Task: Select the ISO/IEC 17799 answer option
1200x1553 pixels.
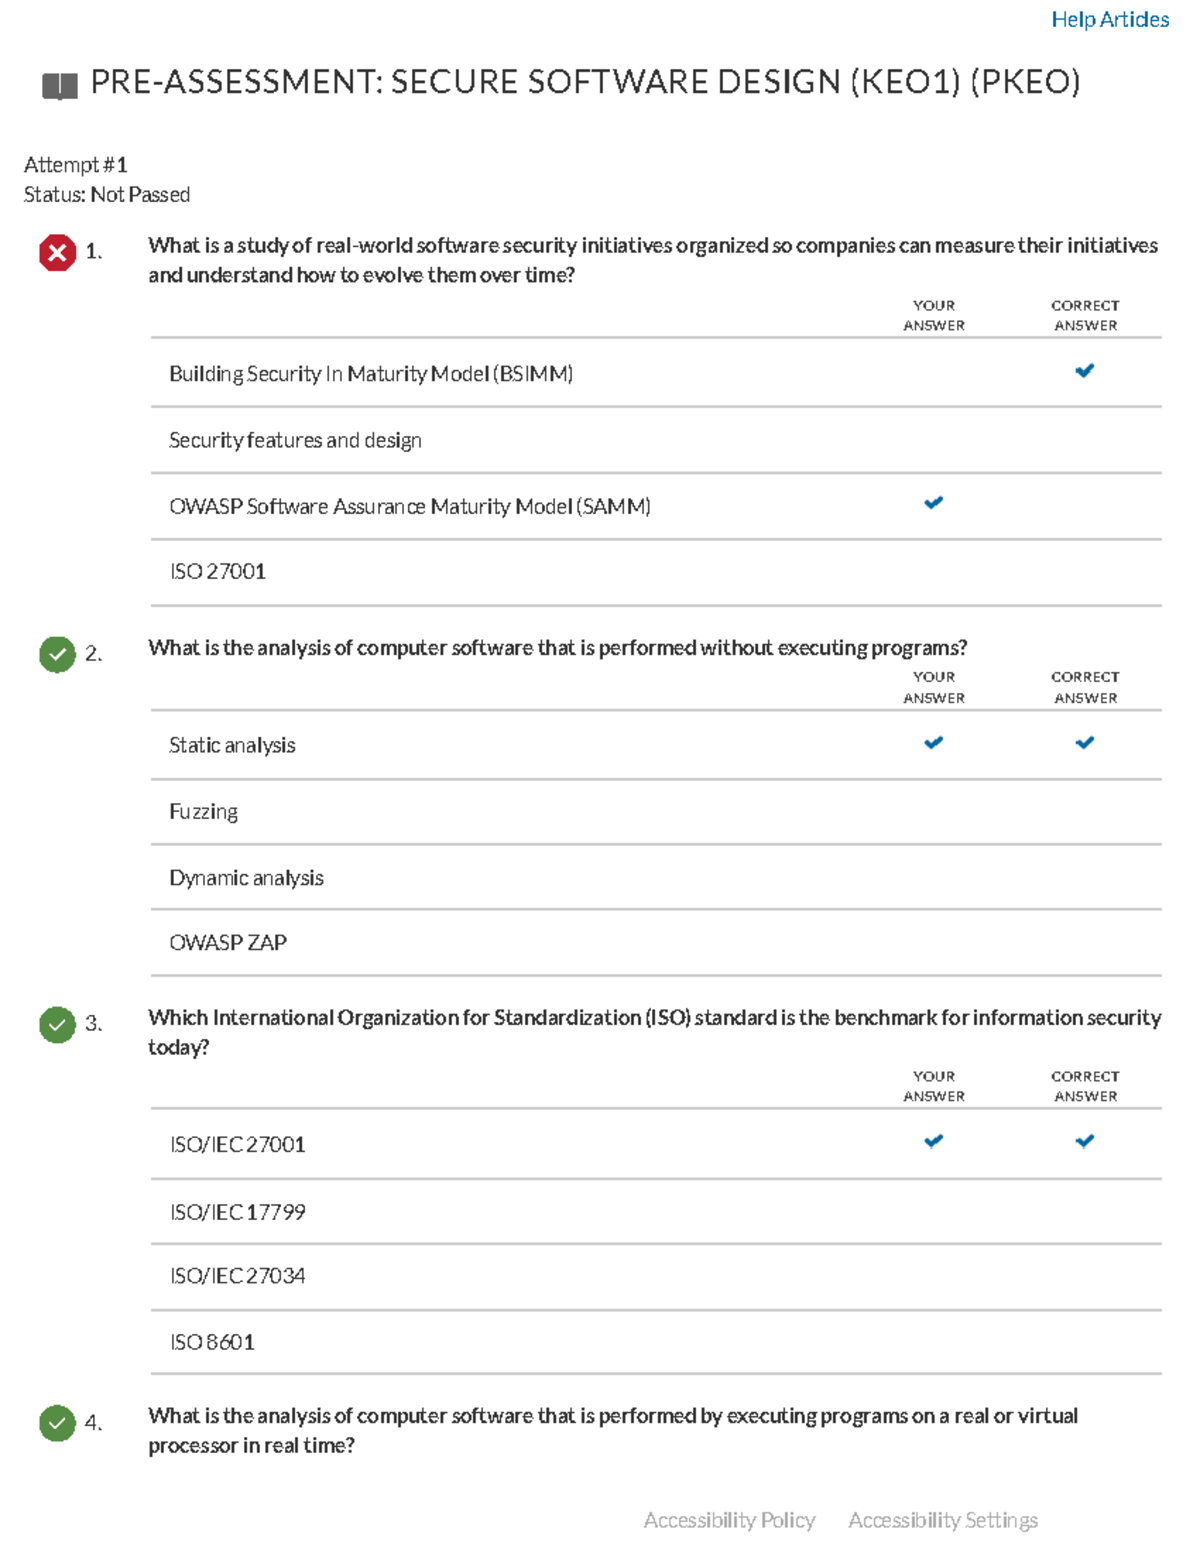Action: point(239,1211)
